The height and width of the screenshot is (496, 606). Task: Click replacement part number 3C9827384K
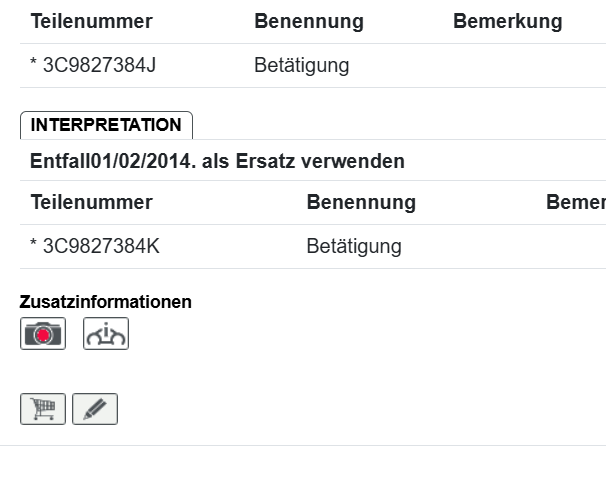point(100,246)
